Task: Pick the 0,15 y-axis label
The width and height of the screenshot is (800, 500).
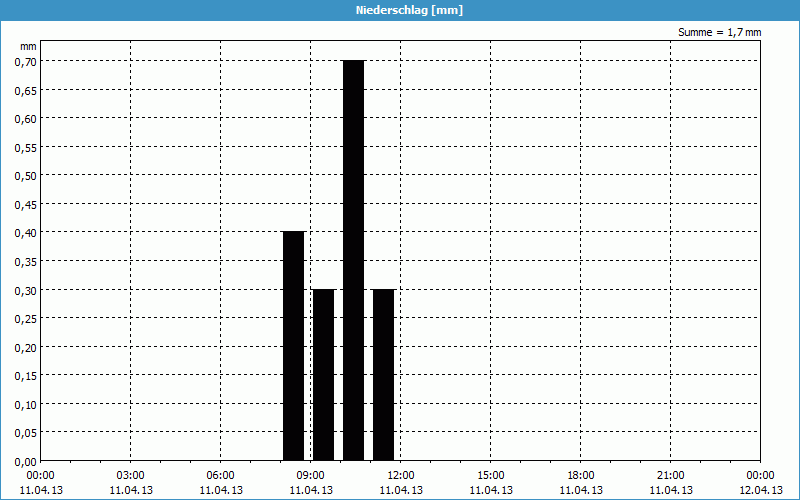Action: (26, 376)
